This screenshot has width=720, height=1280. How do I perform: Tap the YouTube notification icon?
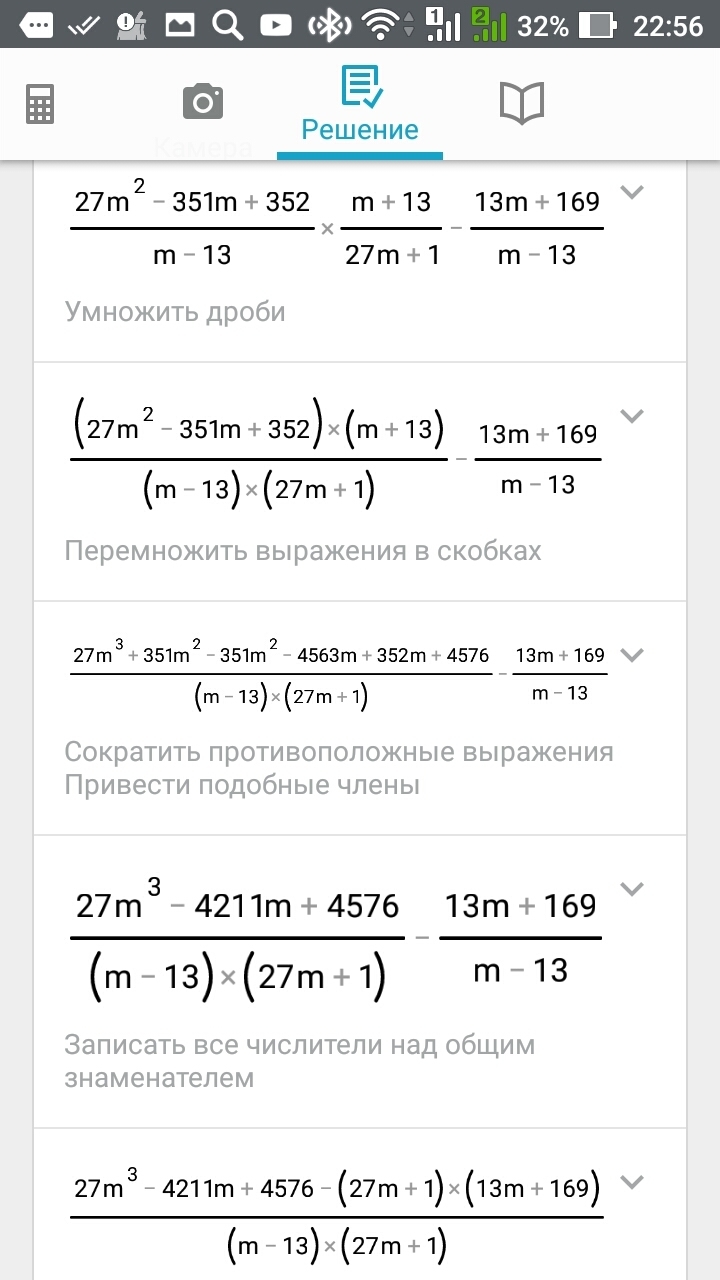click(276, 25)
